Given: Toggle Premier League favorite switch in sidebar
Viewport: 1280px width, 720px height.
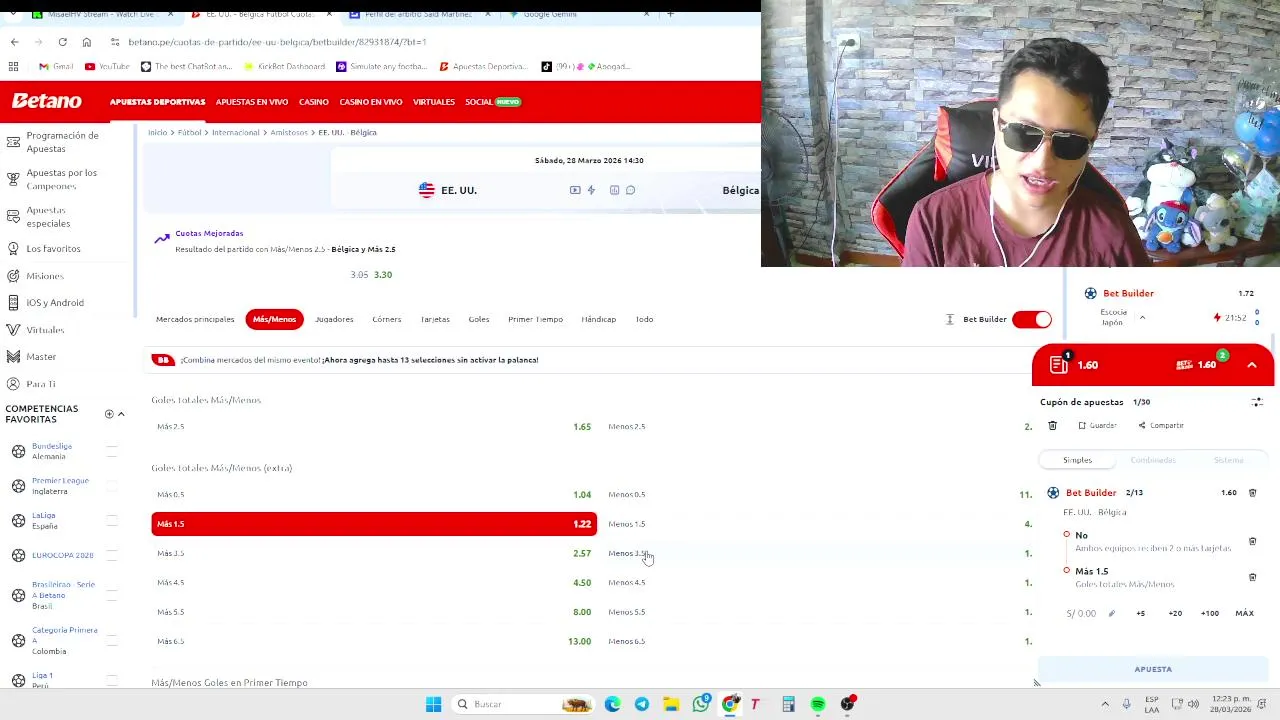Looking at the screenshot, I should [x=112, y=486].
